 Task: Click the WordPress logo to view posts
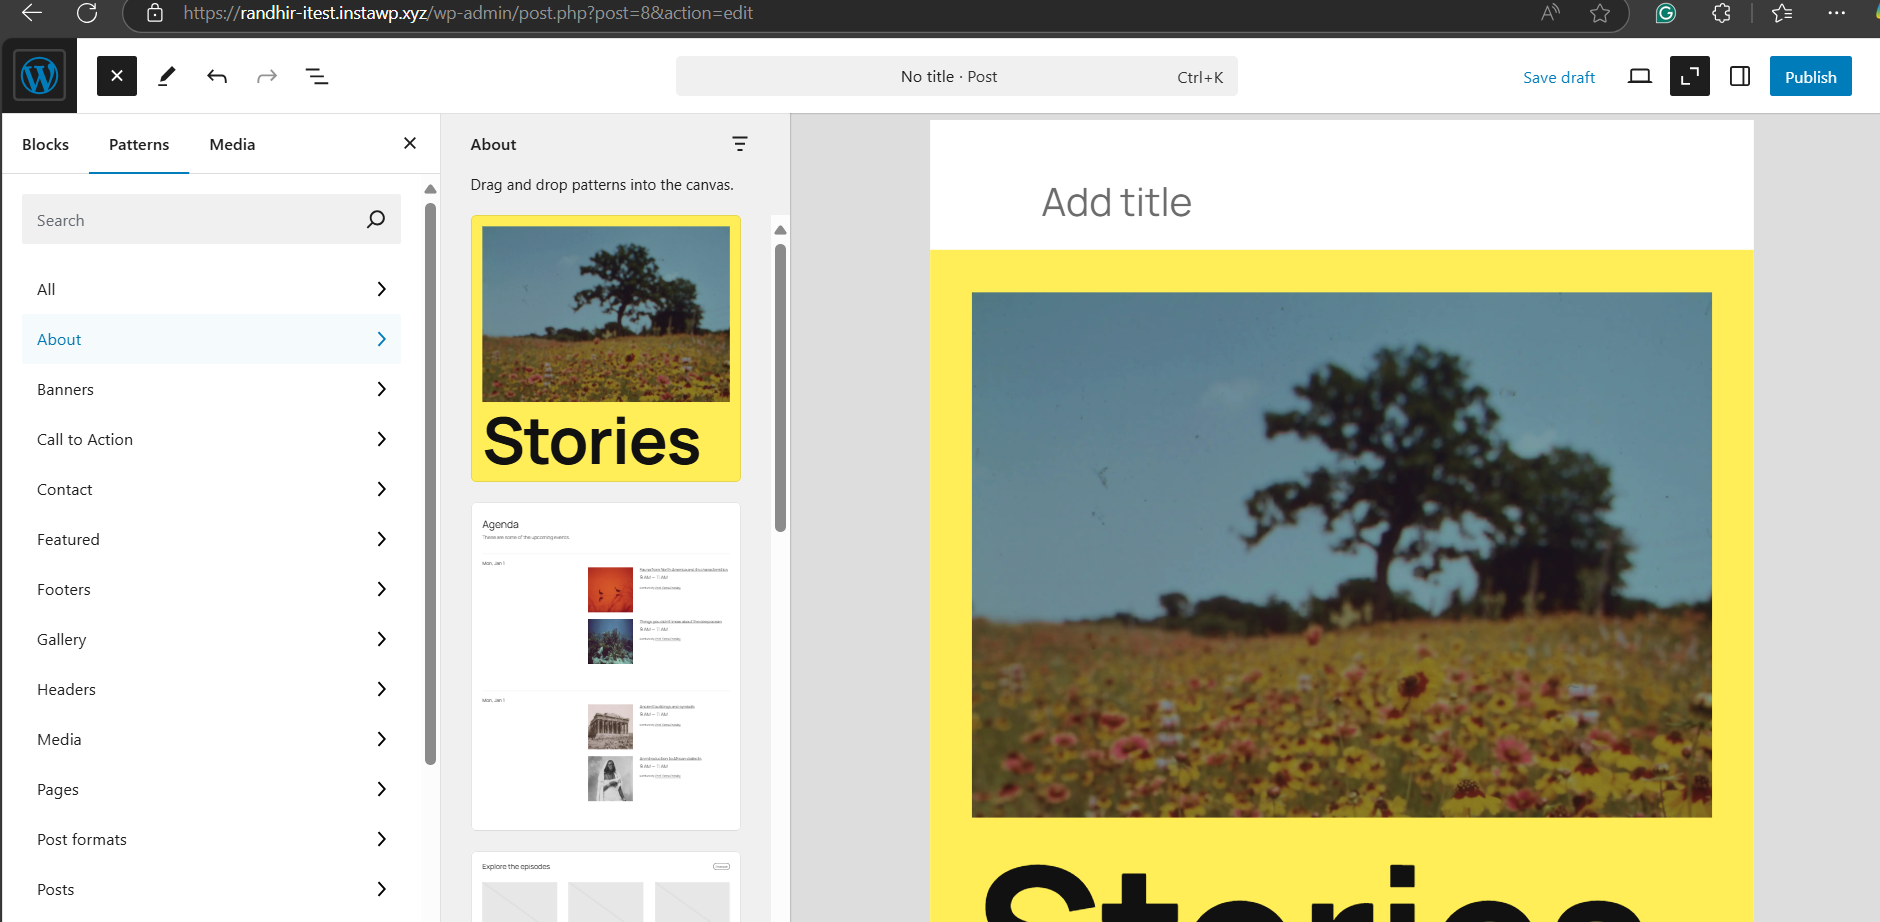pos(39,76)
